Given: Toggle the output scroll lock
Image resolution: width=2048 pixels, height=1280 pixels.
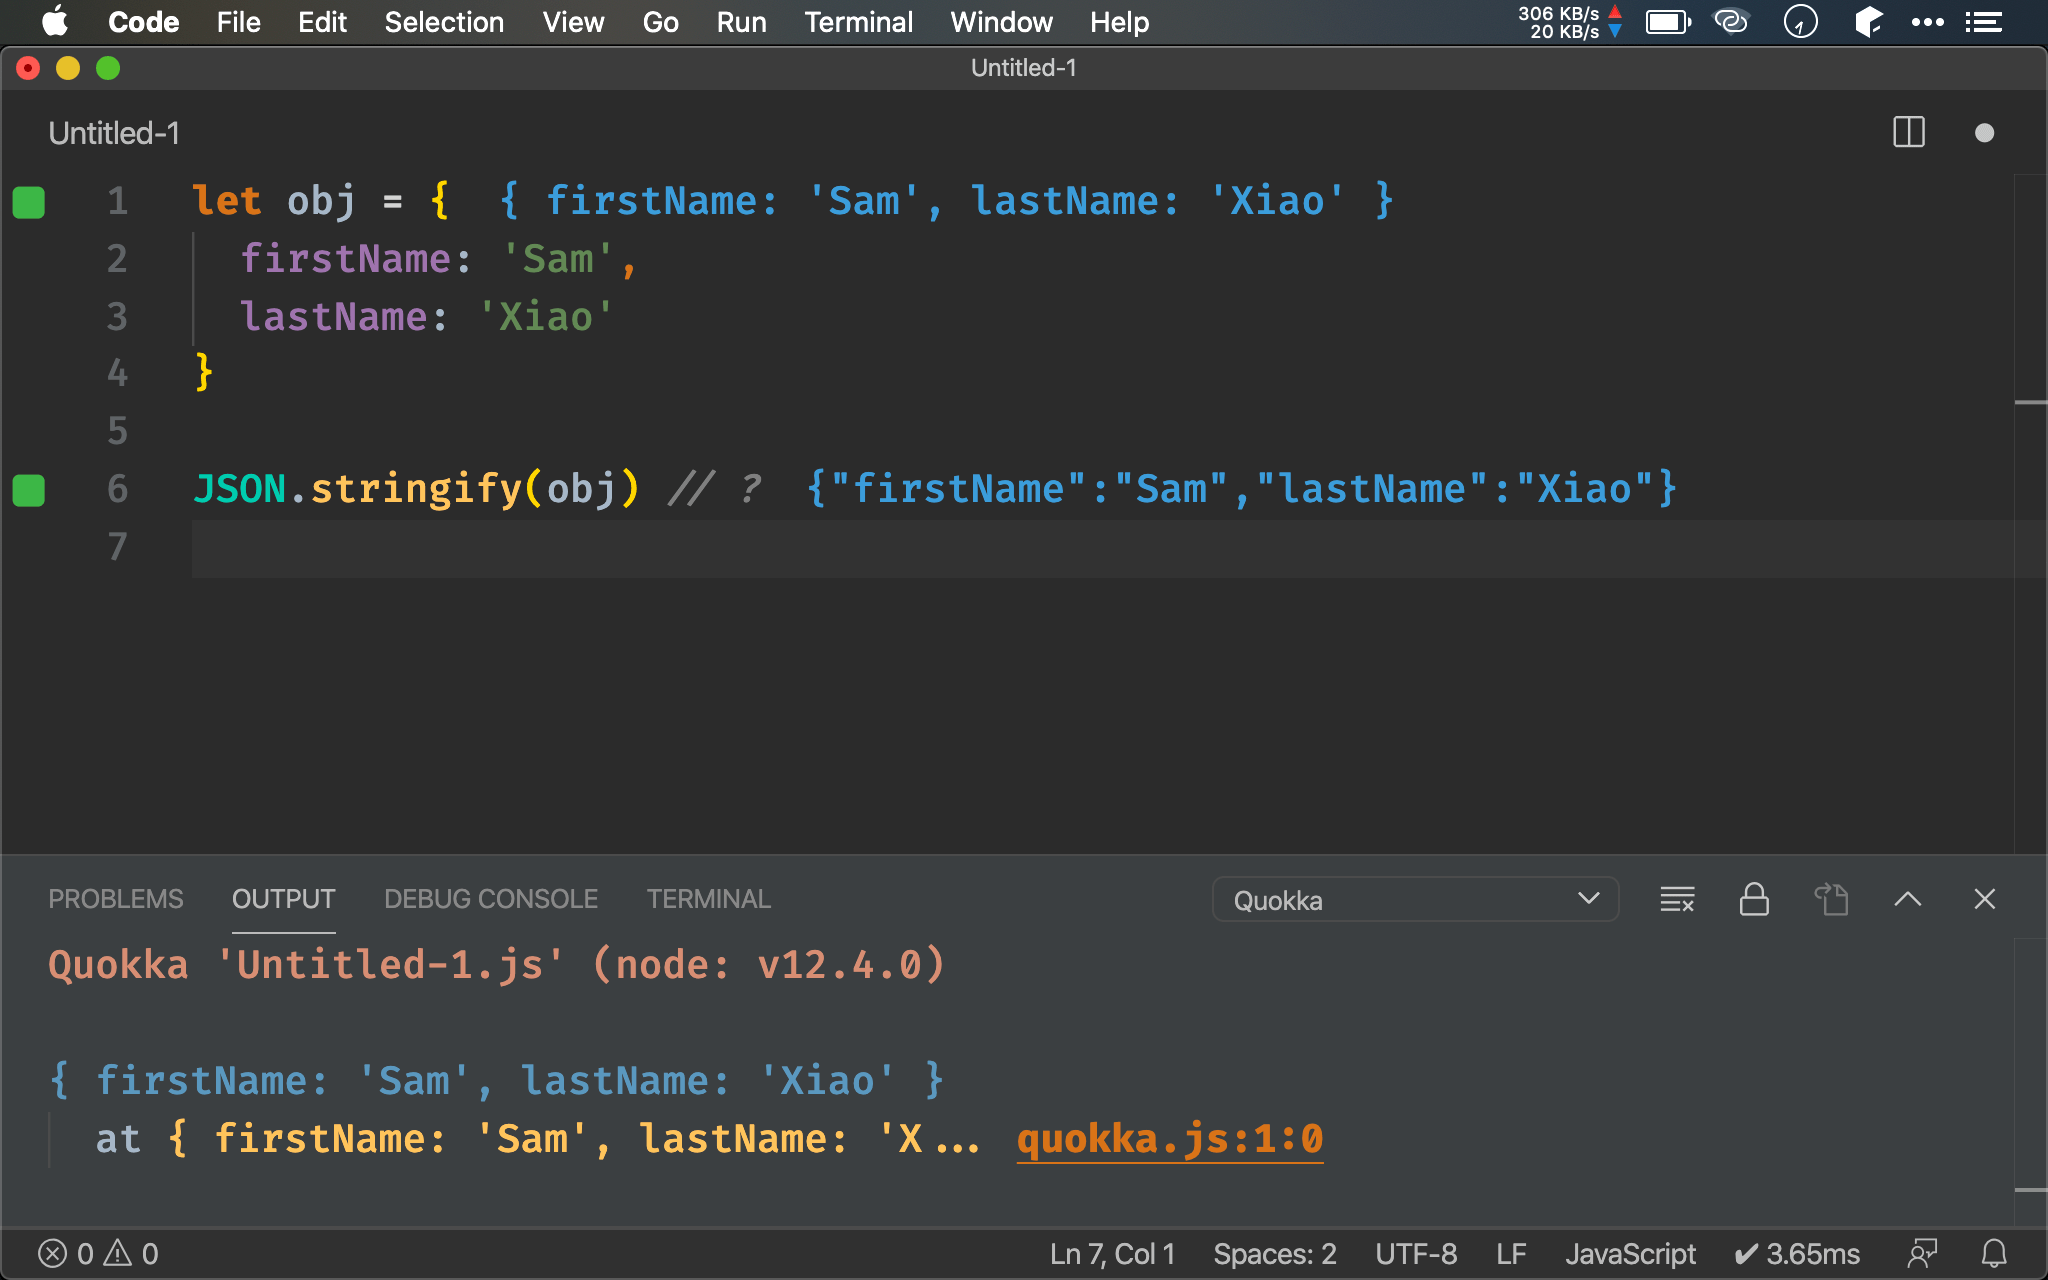Looking at the screenshot, I should (x=1754, y=899).
